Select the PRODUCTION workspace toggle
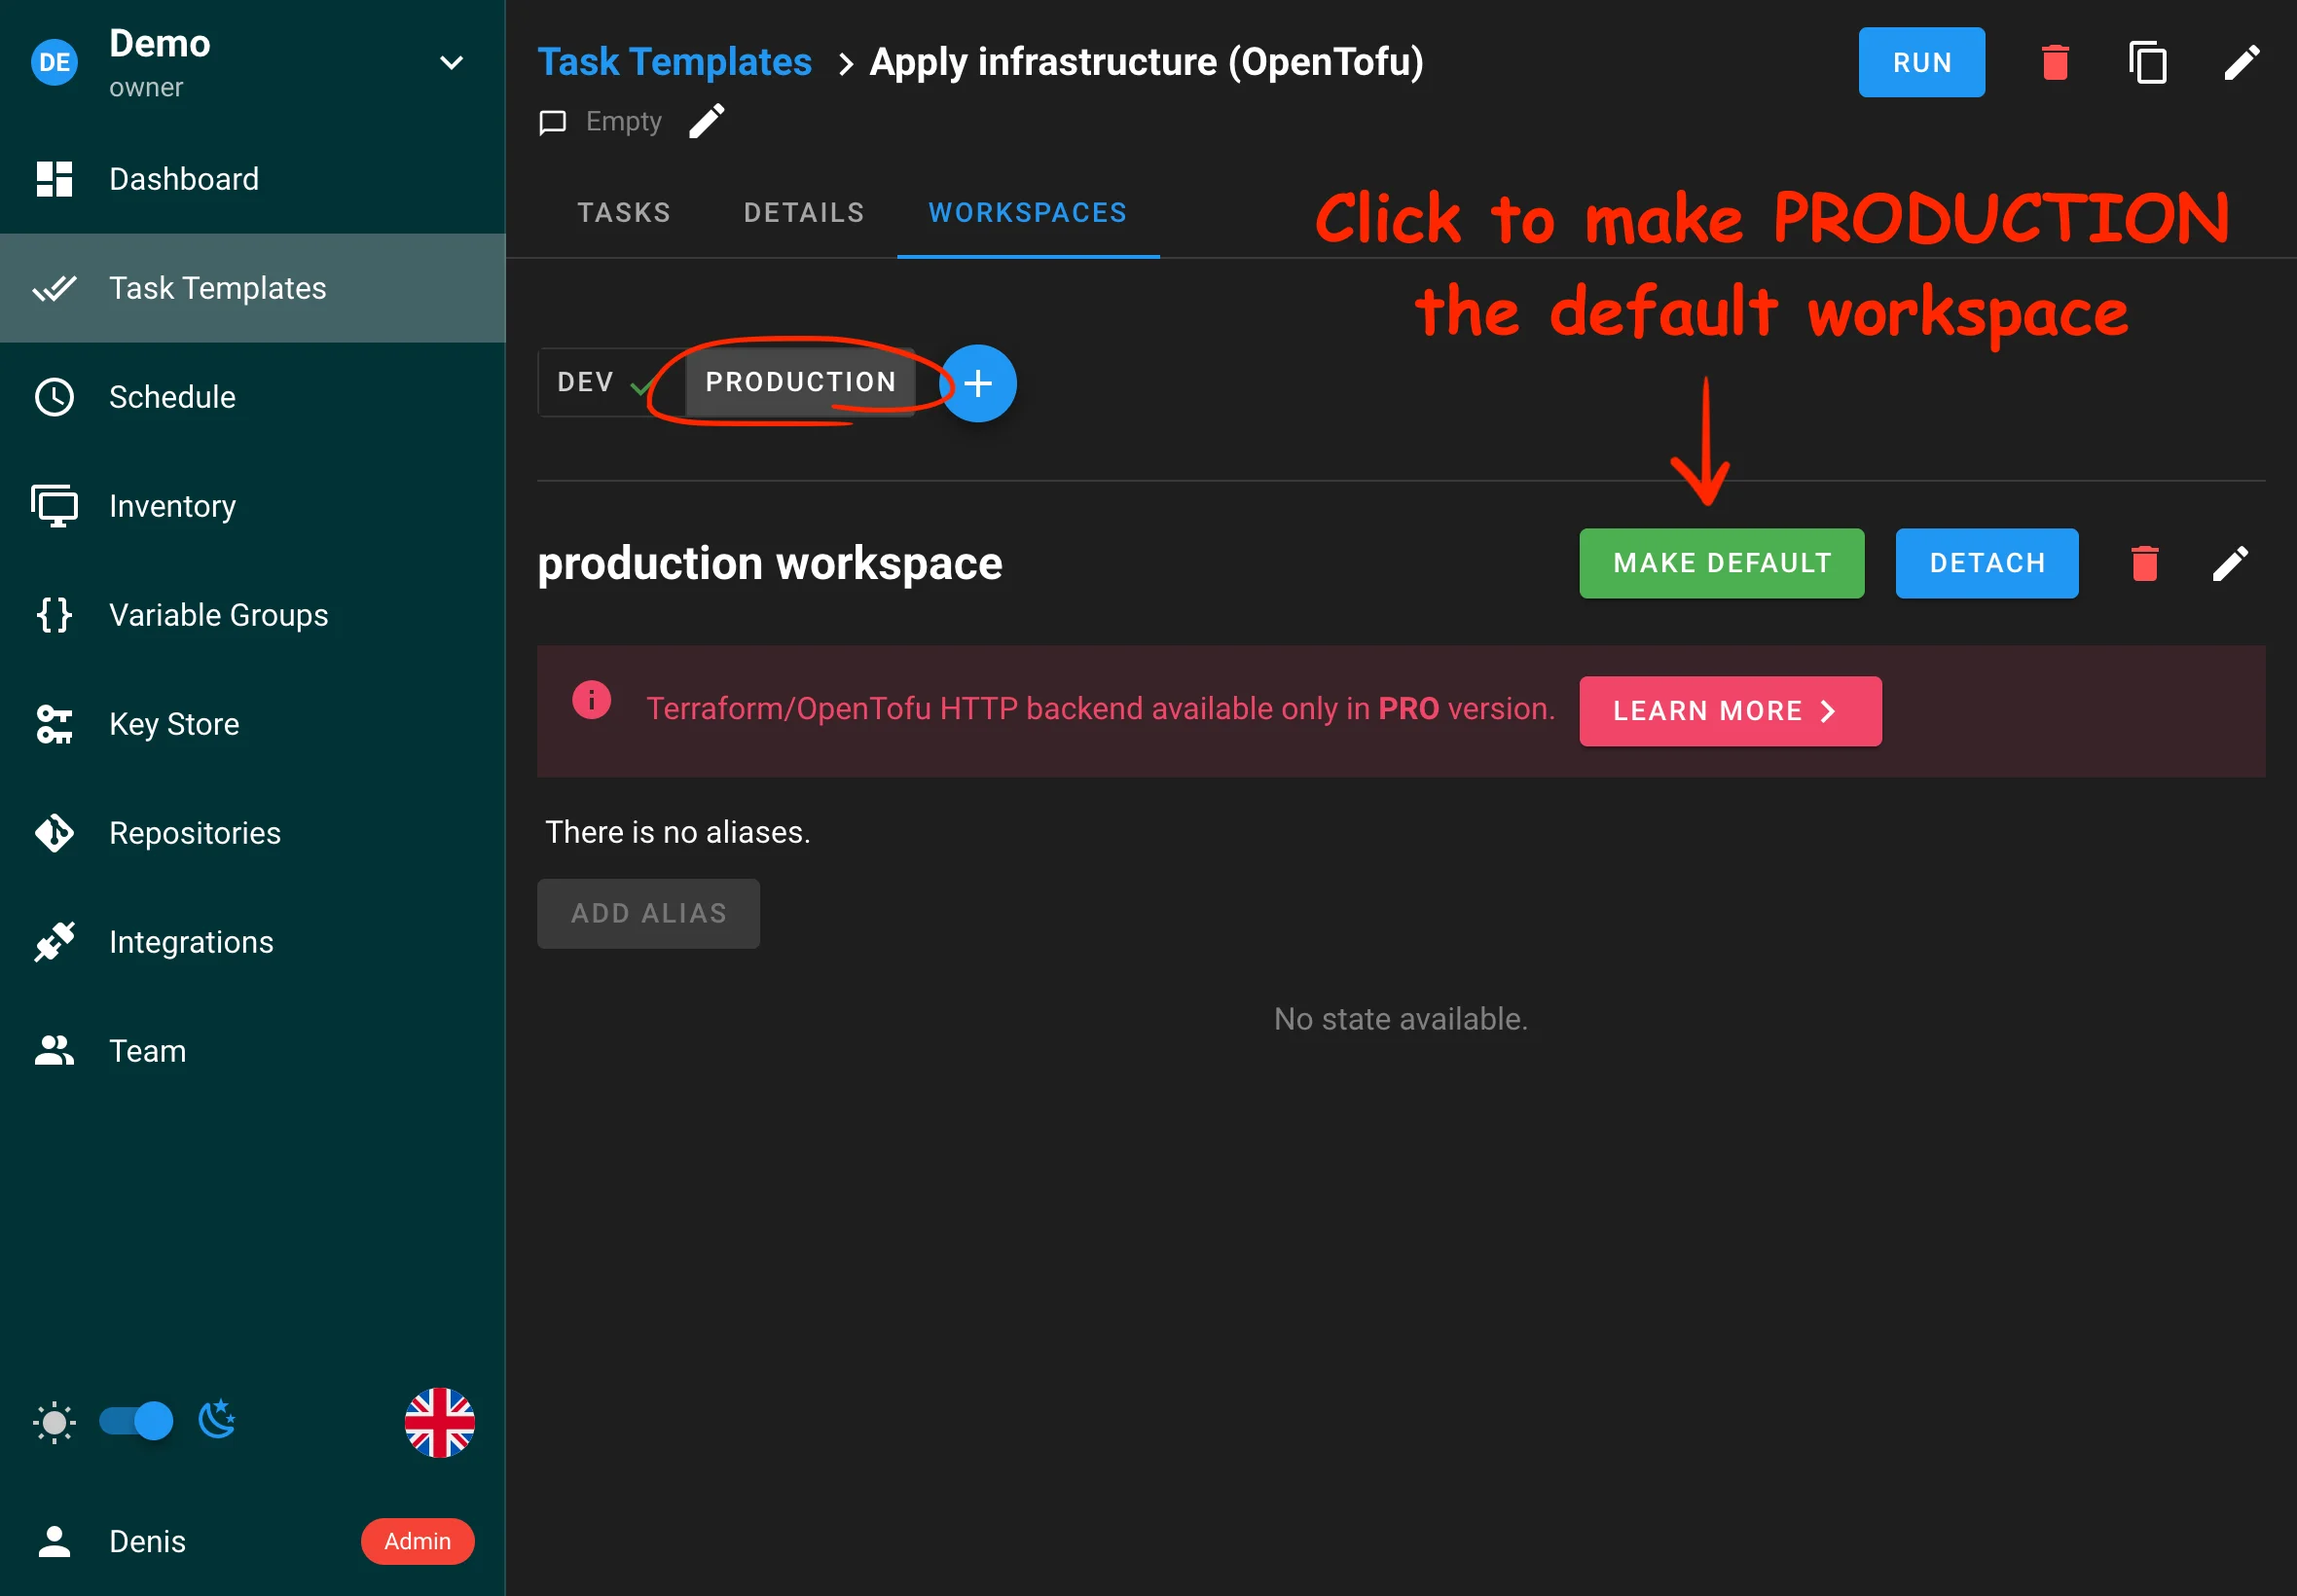 800,382
